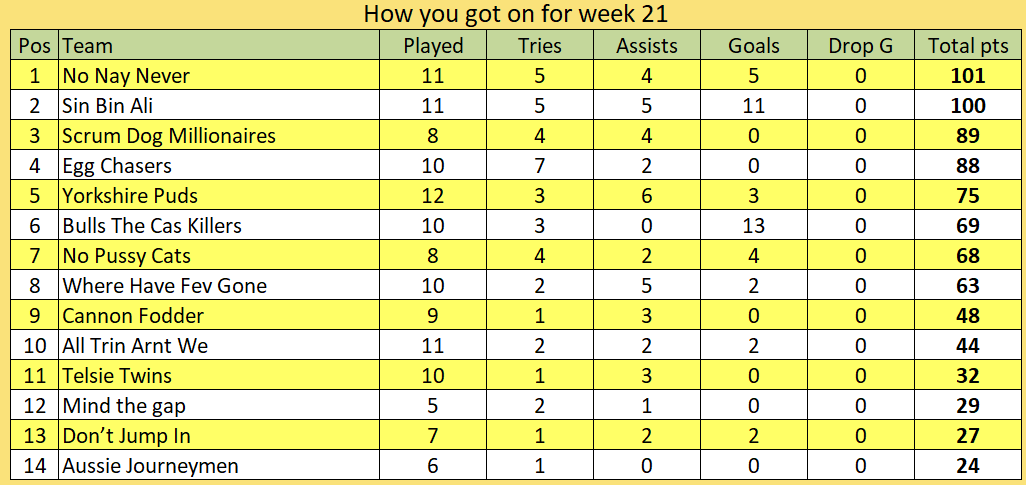Select the Pos column header
Image resolution: width=1026 pixels, height=485 pixels.
point(35,45)
